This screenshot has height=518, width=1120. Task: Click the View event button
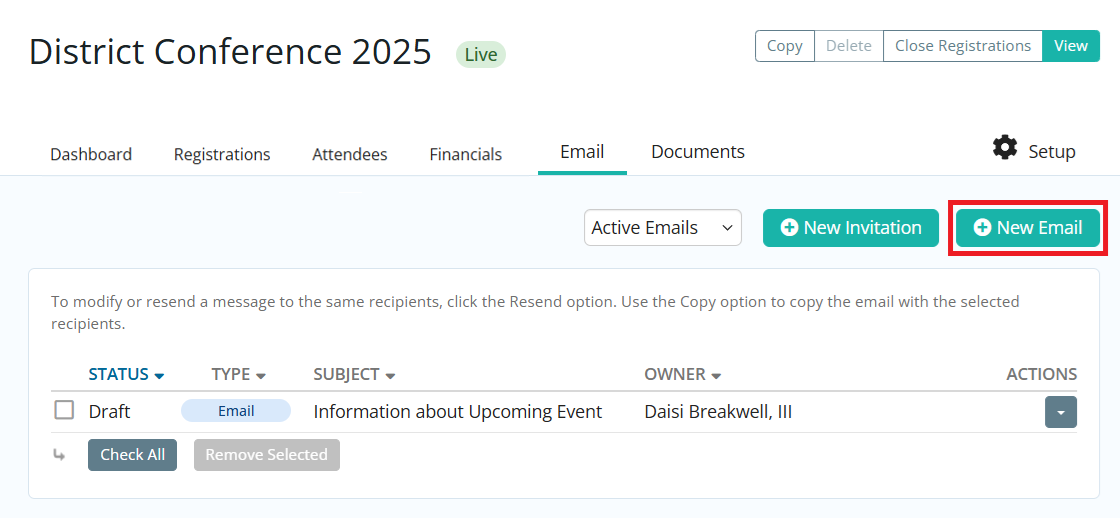click(1070, 46)
